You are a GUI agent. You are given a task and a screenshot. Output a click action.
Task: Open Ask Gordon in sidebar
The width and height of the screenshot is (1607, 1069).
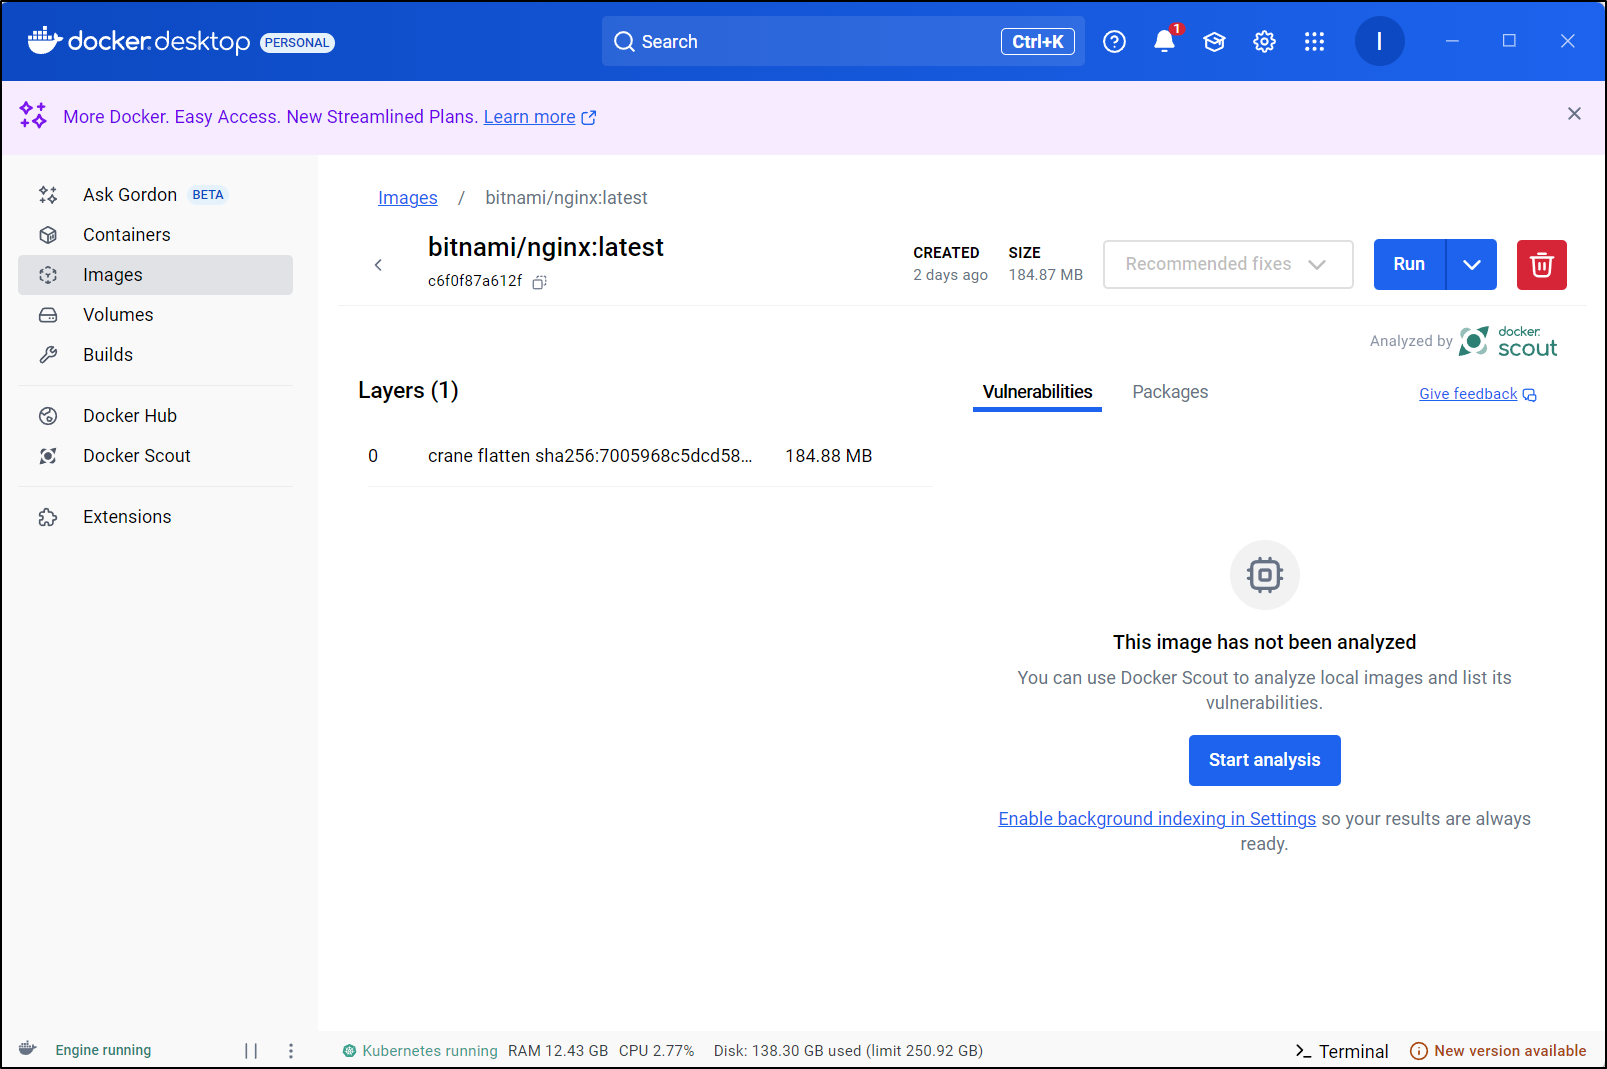[155, 195]
